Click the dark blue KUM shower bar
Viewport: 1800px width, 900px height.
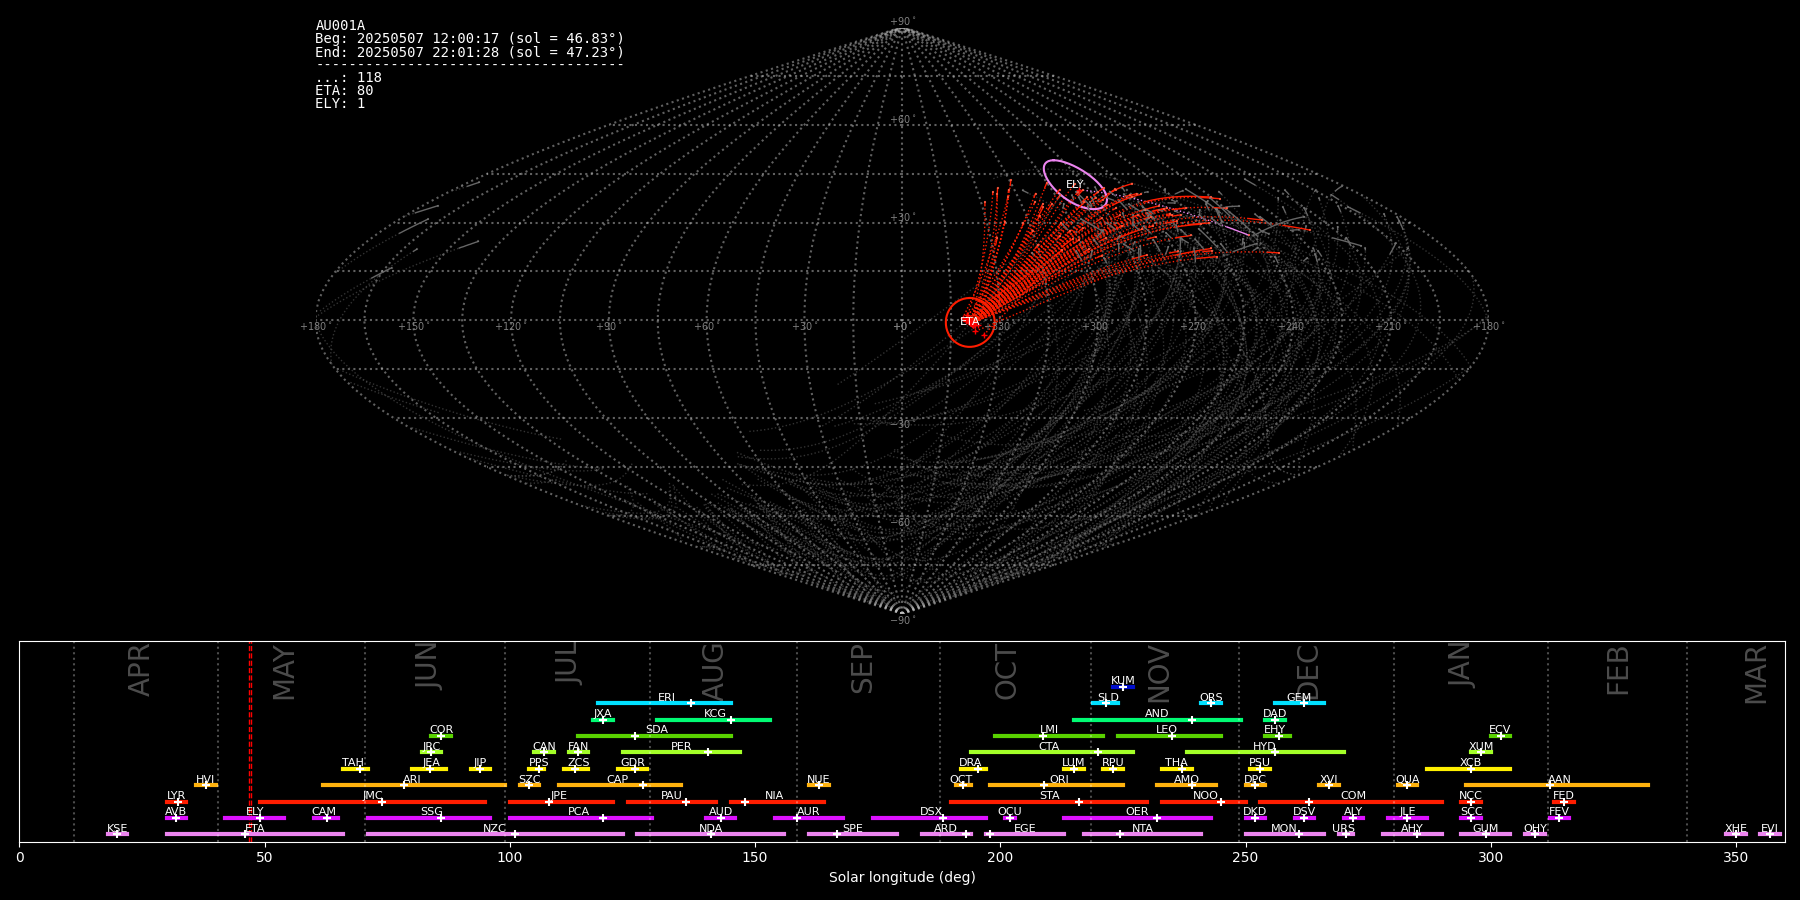1123,687
